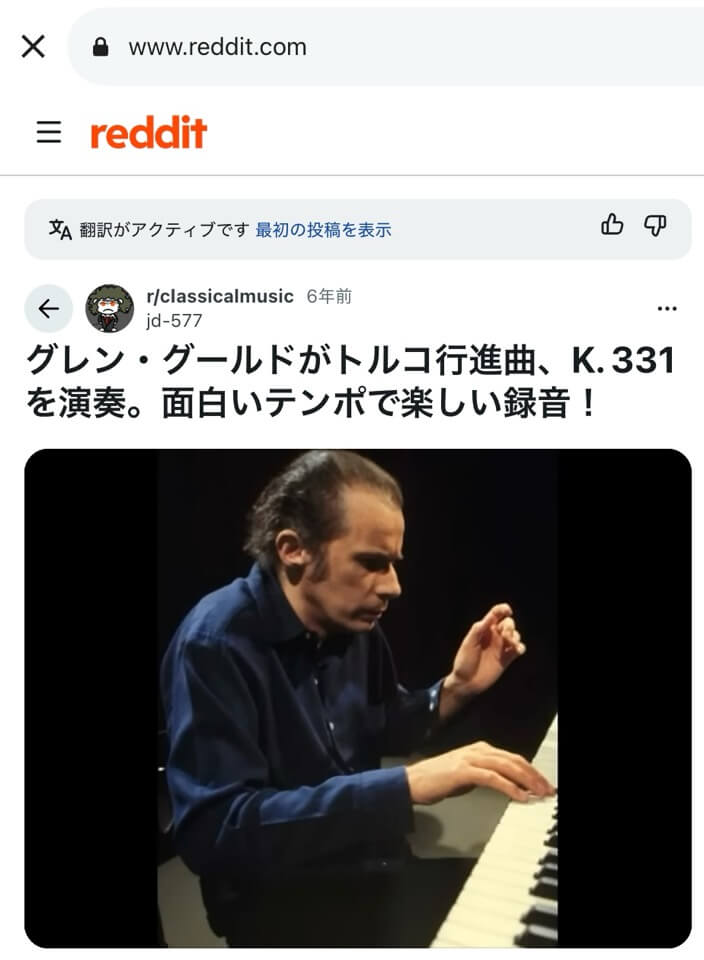Open the r/classicalmusic community avatar

[x=110, y=309]
